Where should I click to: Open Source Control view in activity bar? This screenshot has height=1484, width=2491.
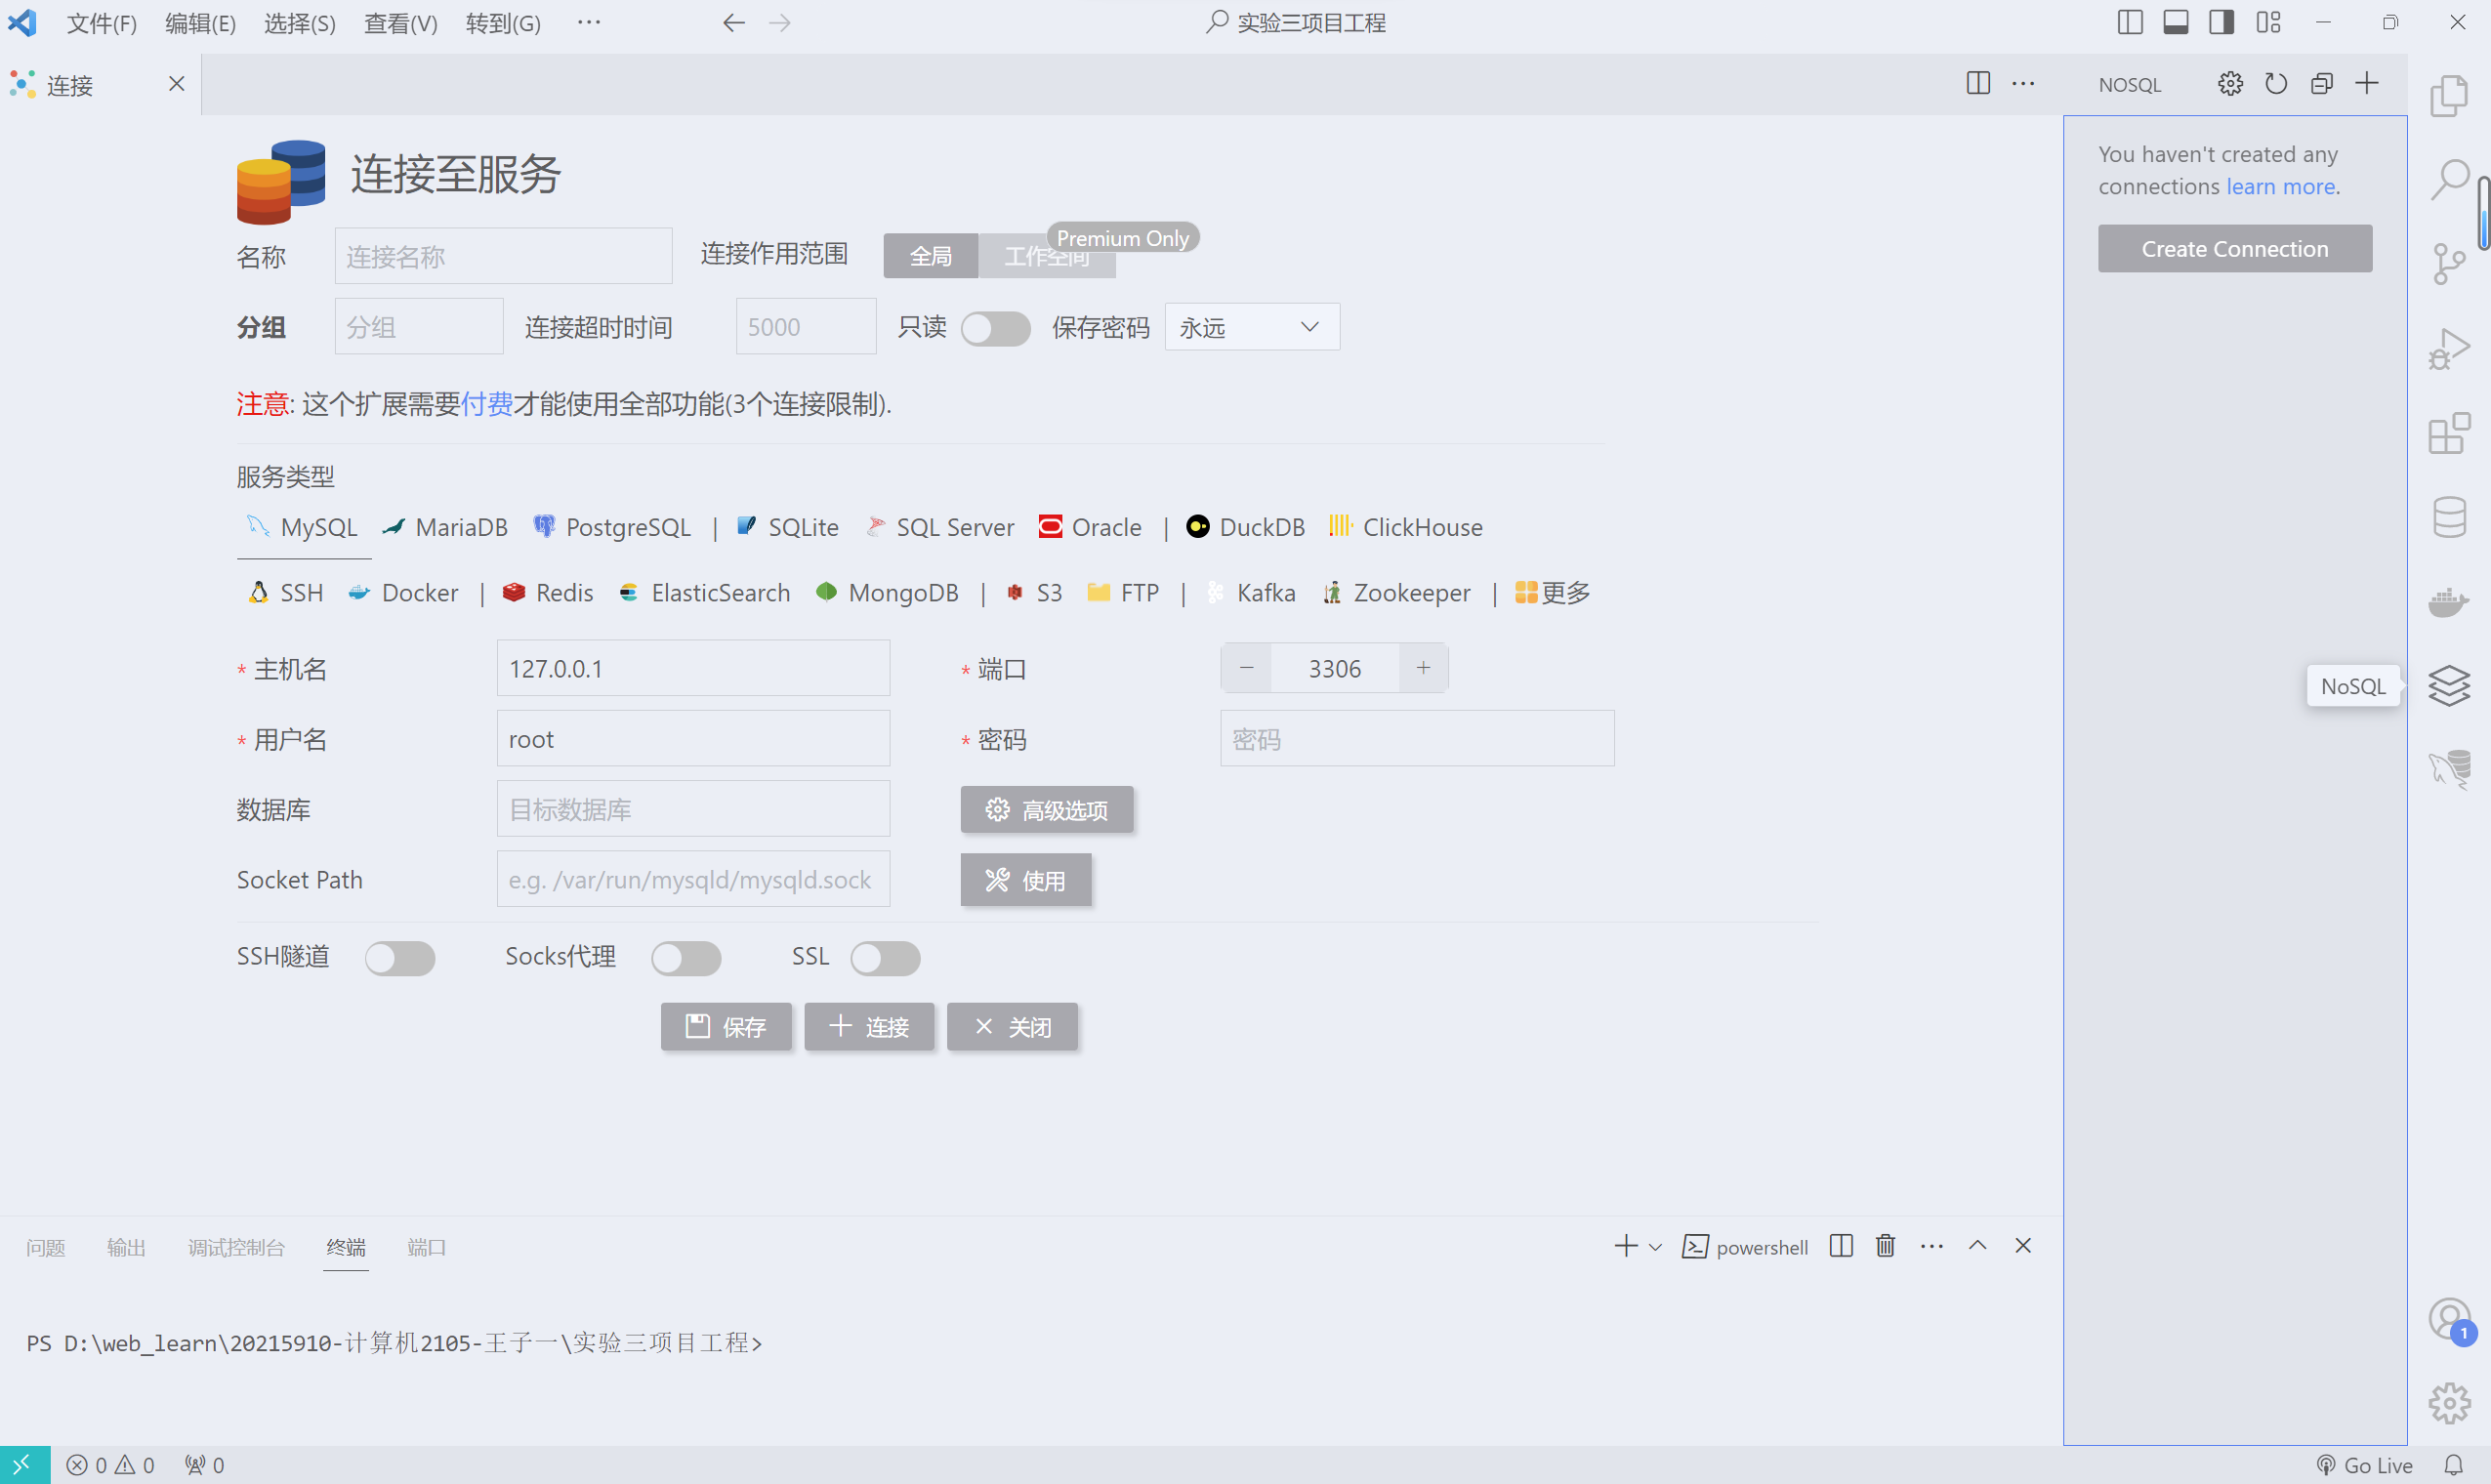click(x=2449, y=265)
